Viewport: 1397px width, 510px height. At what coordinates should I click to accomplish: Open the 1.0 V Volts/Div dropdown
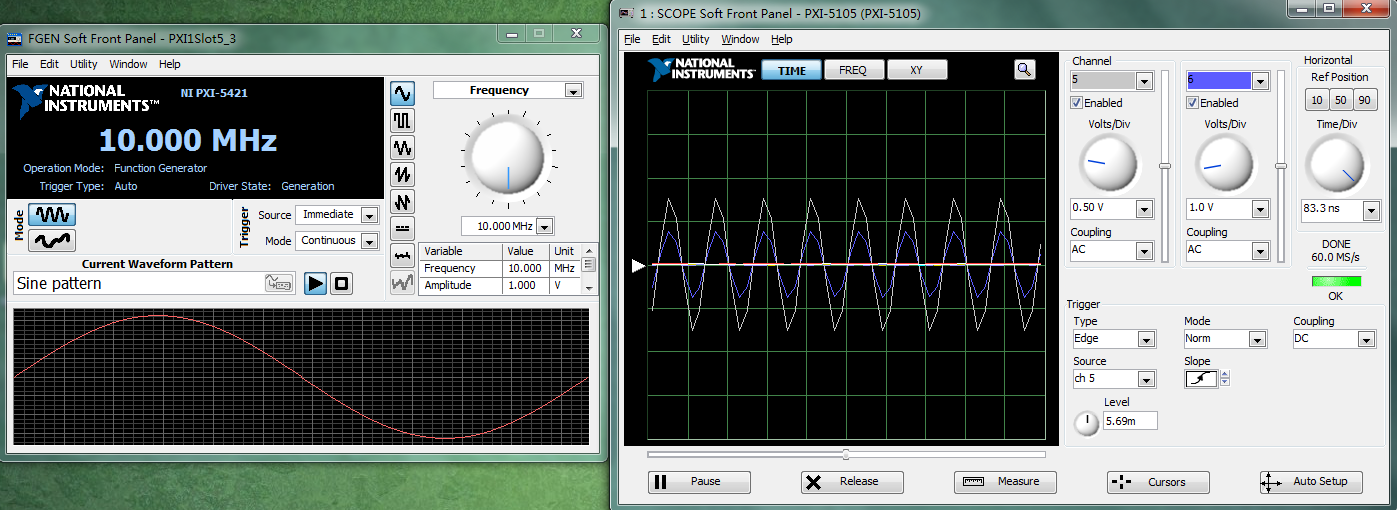pyautogui.click(x=1260, y=209)
